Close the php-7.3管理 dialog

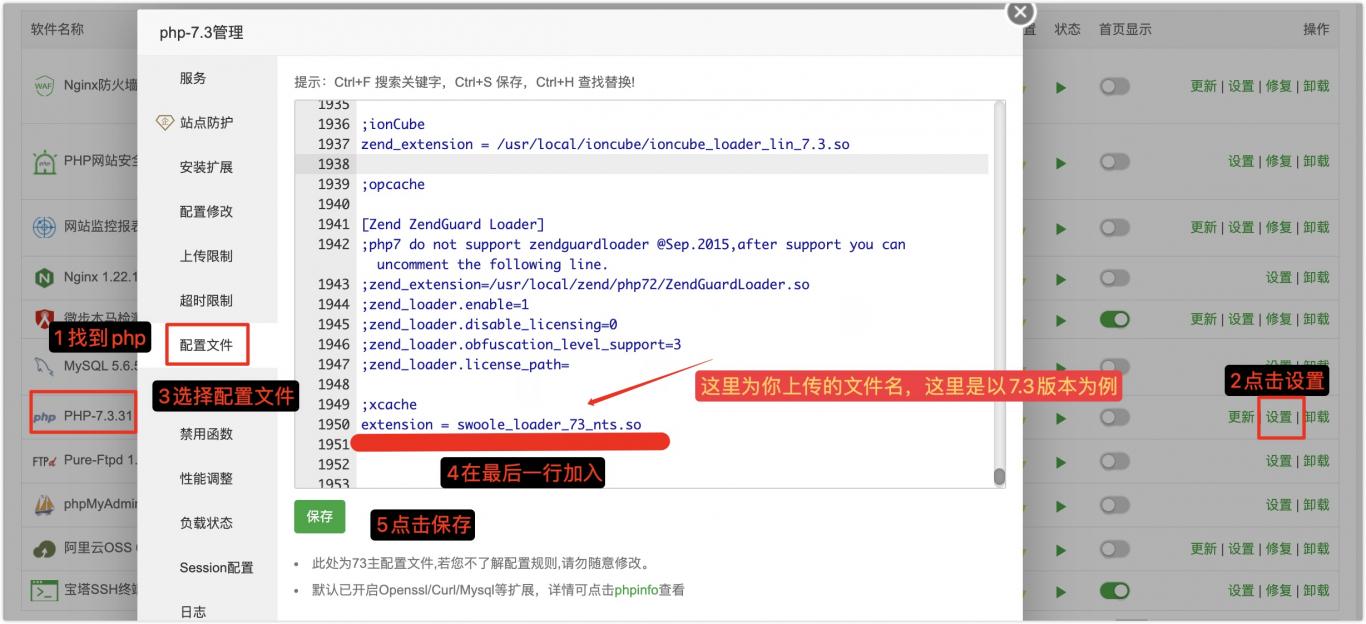pyautogui.click(x=1019, y=13)
